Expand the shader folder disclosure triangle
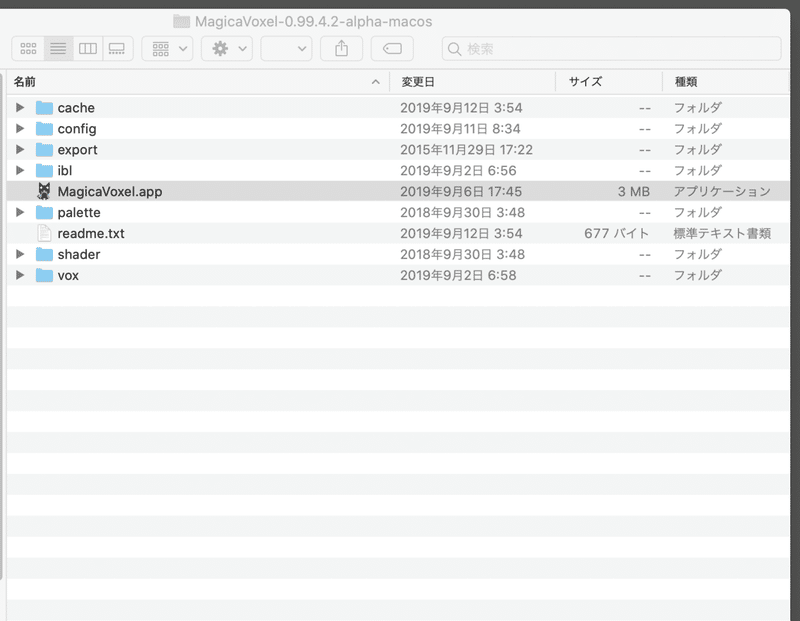The height and width of the screenshot is (621, 800). pyautogui.click(x=20, y=254)
